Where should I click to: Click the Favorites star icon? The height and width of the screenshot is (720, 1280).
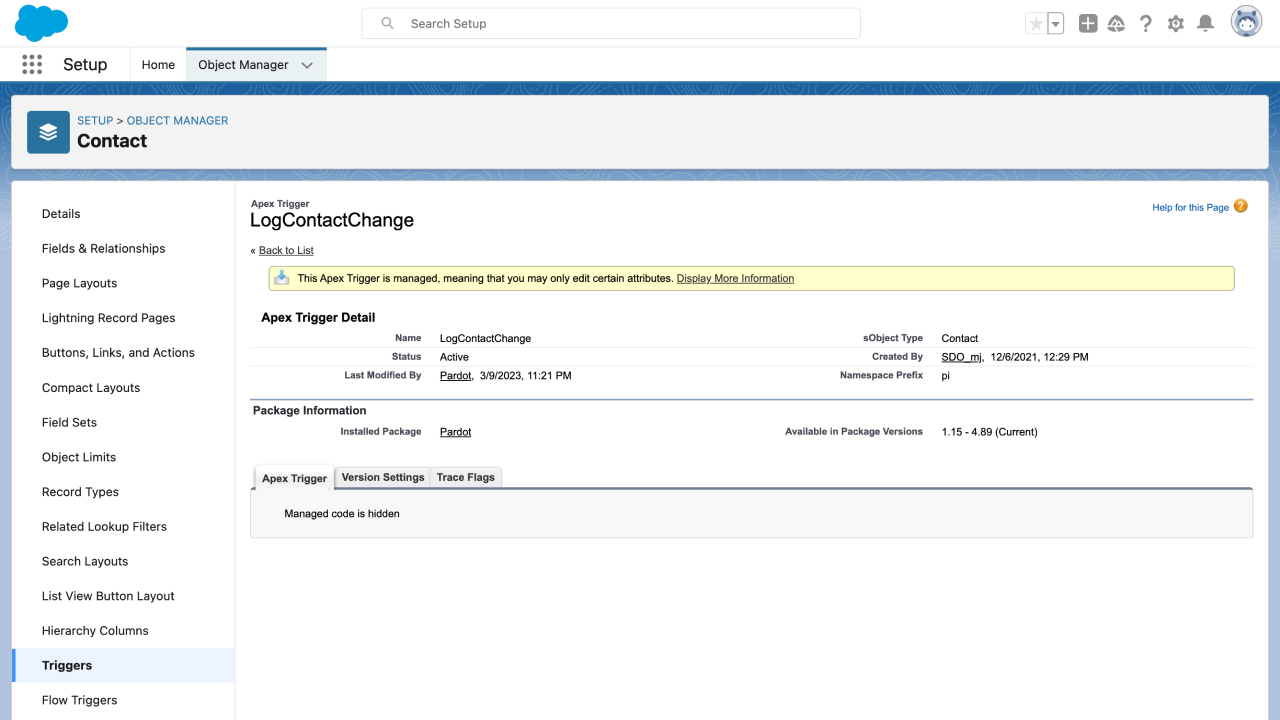1036,24
